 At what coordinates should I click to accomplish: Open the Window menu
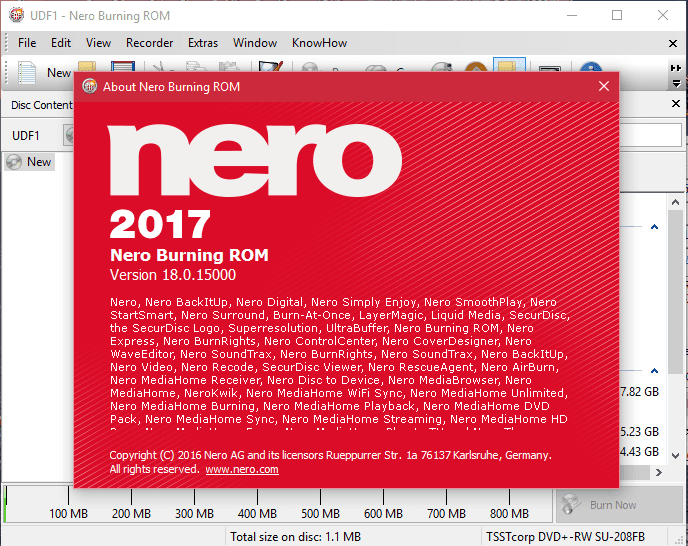click(x=255, y=43)
